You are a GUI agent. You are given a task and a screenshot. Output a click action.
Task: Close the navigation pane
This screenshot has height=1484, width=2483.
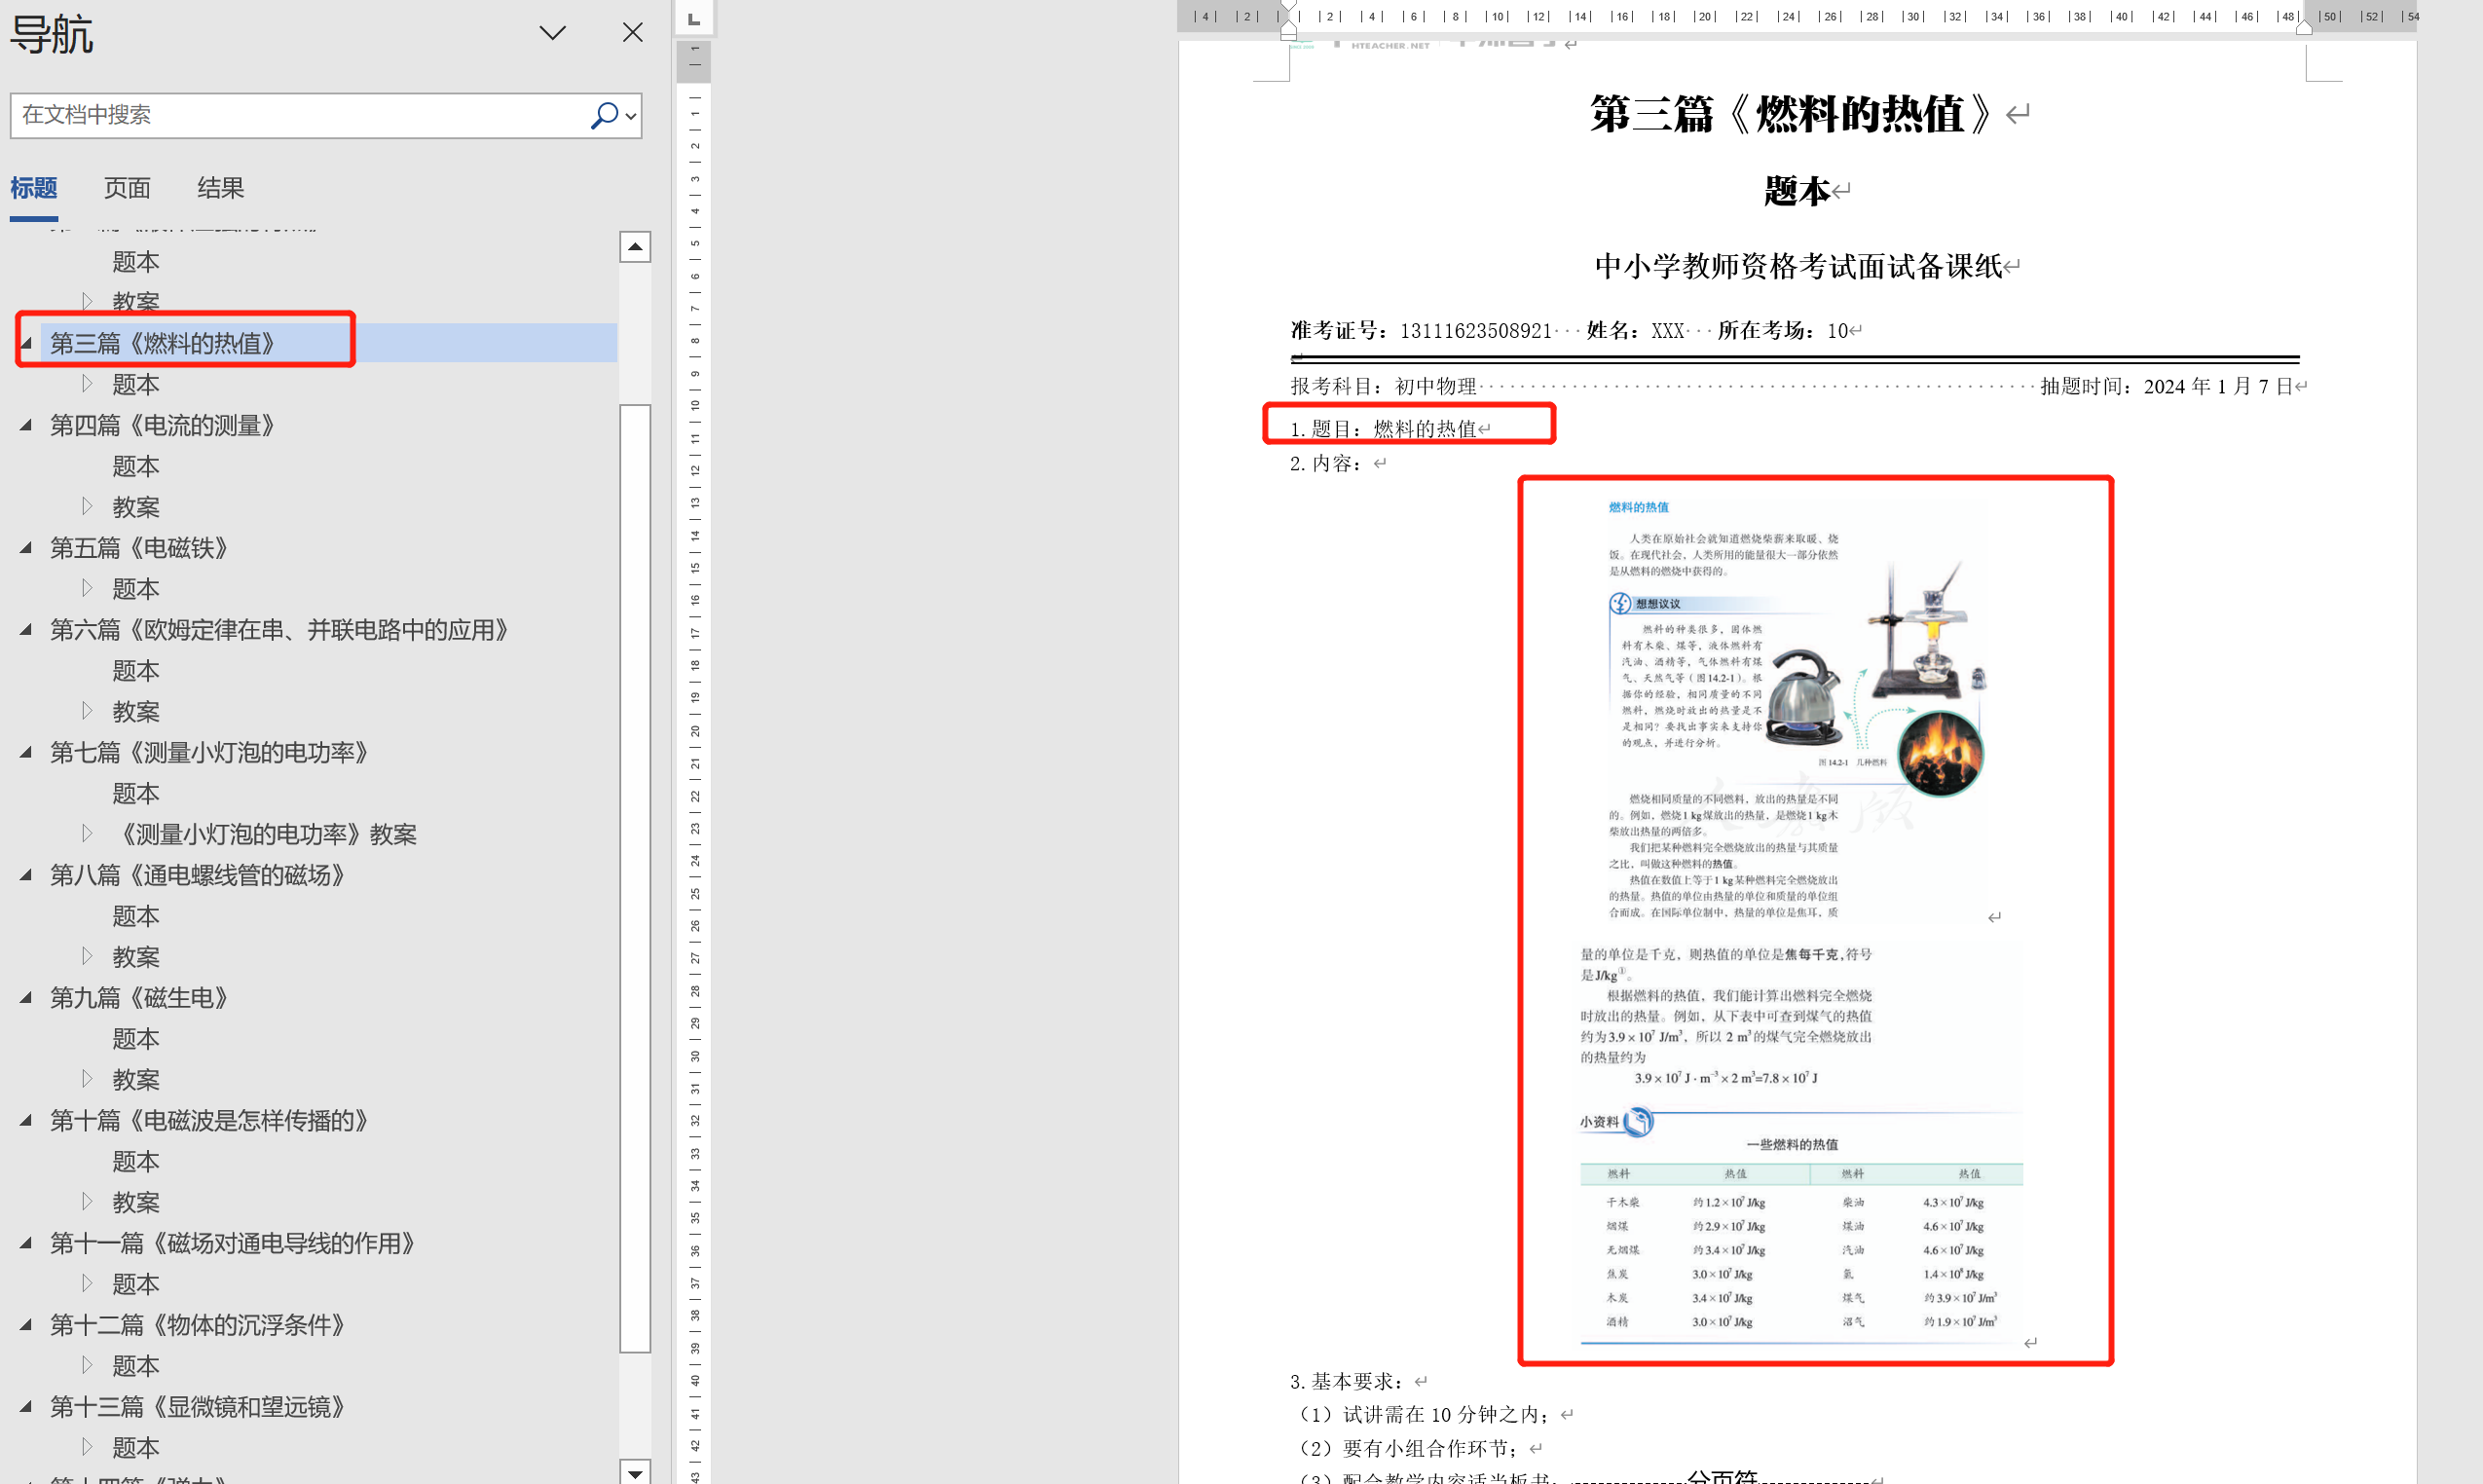tap(632, 33)
